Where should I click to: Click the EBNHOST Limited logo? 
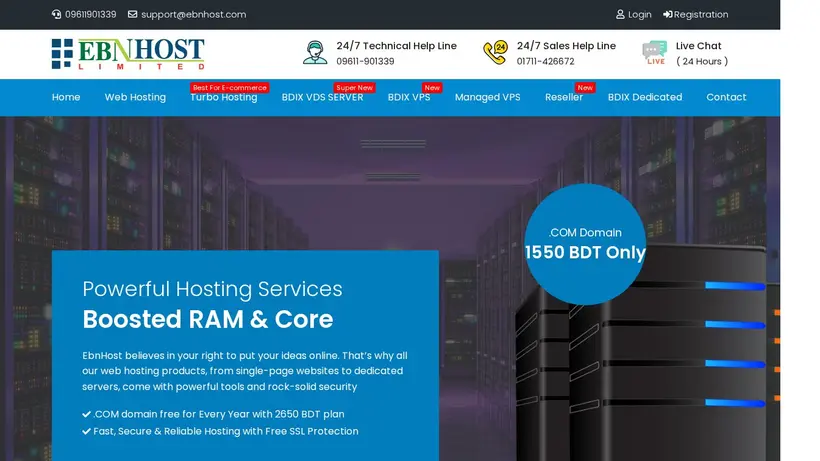coord(128,54)
